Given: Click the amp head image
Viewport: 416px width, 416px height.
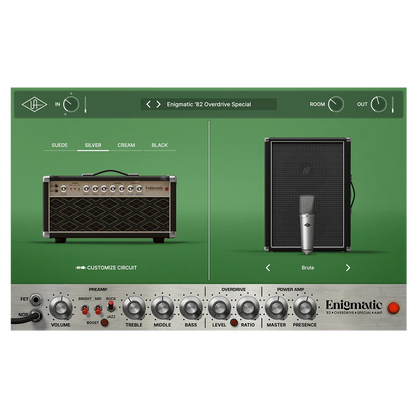Looking at the screenshot, I should [110, 206].
